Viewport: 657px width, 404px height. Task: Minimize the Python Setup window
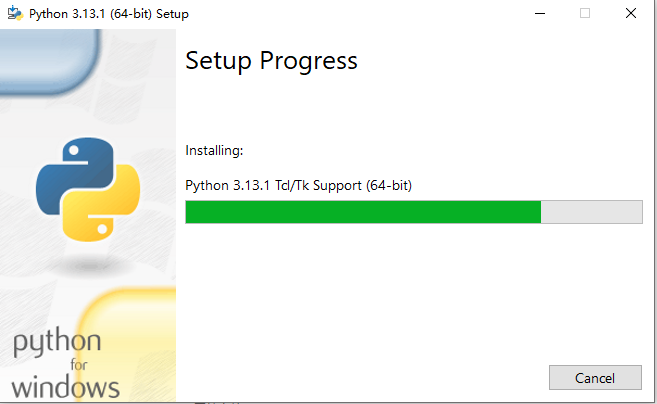coord(540,14)
